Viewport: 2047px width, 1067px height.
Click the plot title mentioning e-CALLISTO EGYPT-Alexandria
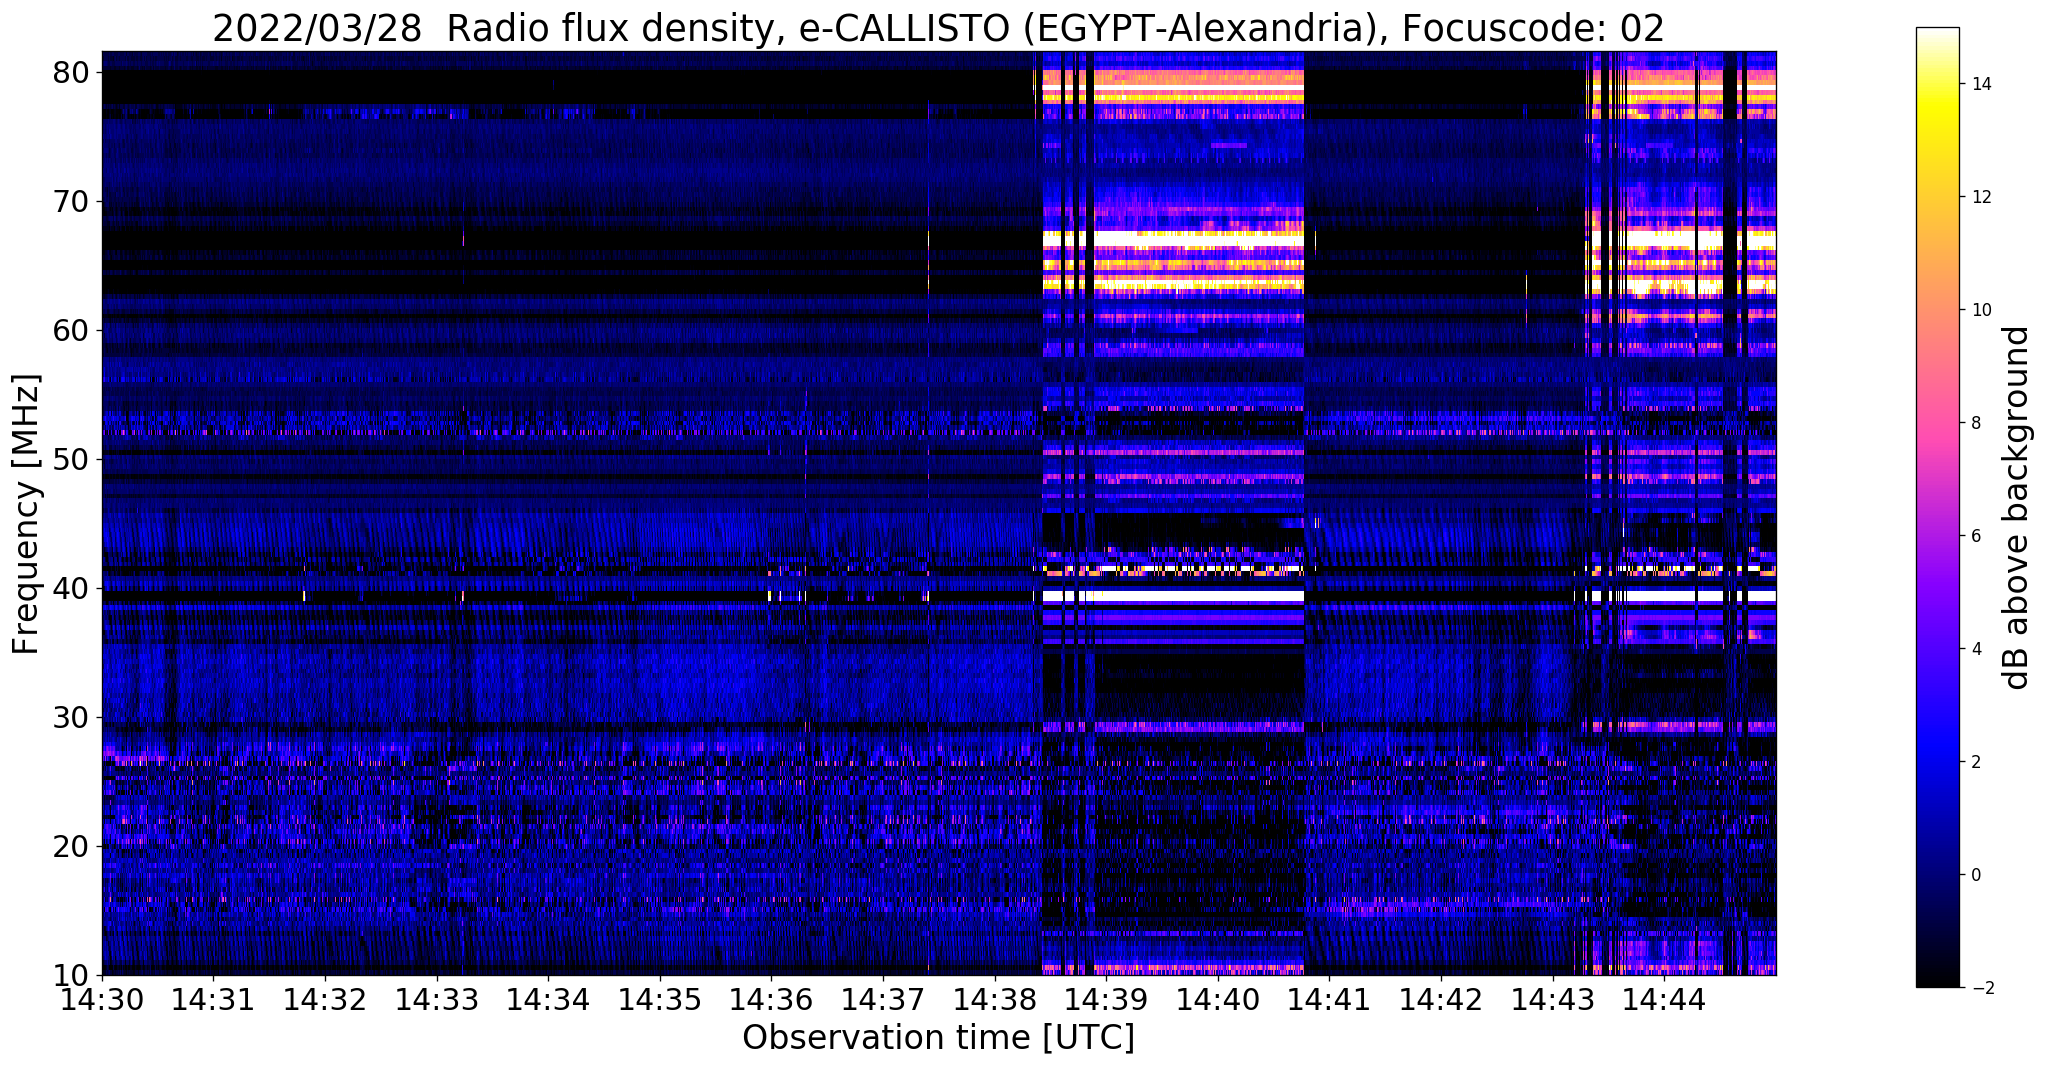tap(938, 27)
